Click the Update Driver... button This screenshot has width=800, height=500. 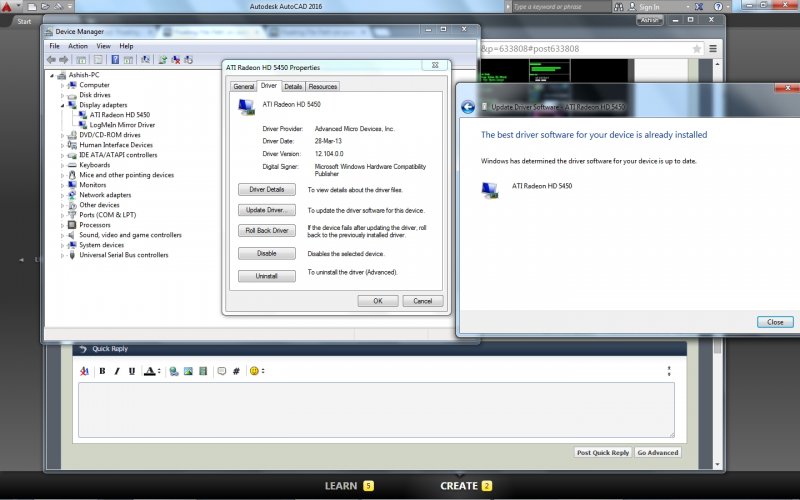(x=267, y=210)
